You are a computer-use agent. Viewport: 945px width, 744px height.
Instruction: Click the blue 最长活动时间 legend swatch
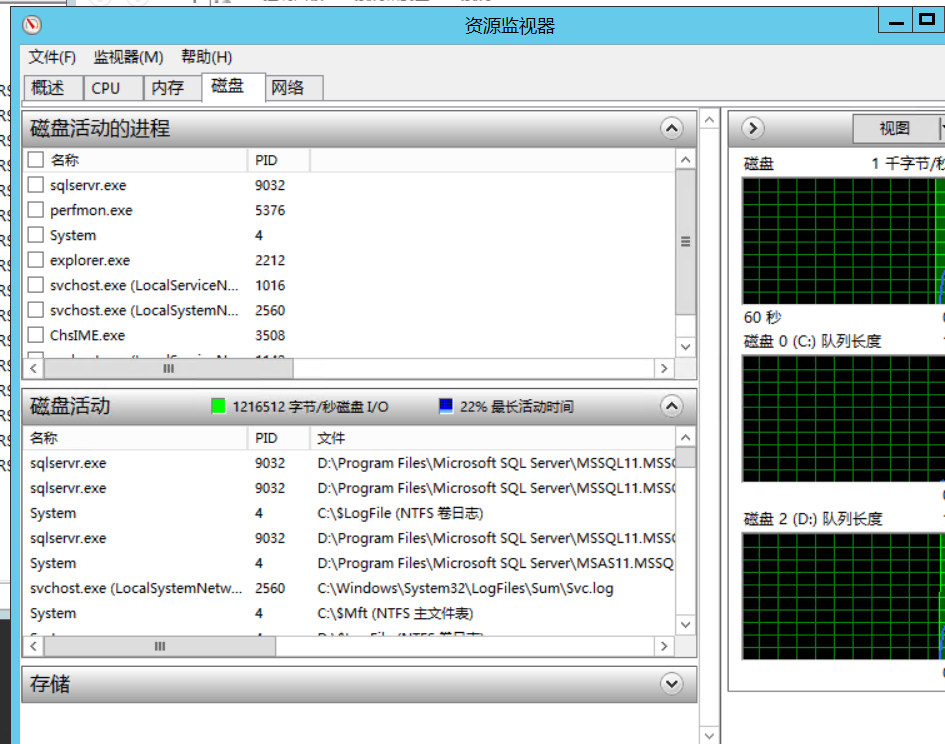point(446,406)
